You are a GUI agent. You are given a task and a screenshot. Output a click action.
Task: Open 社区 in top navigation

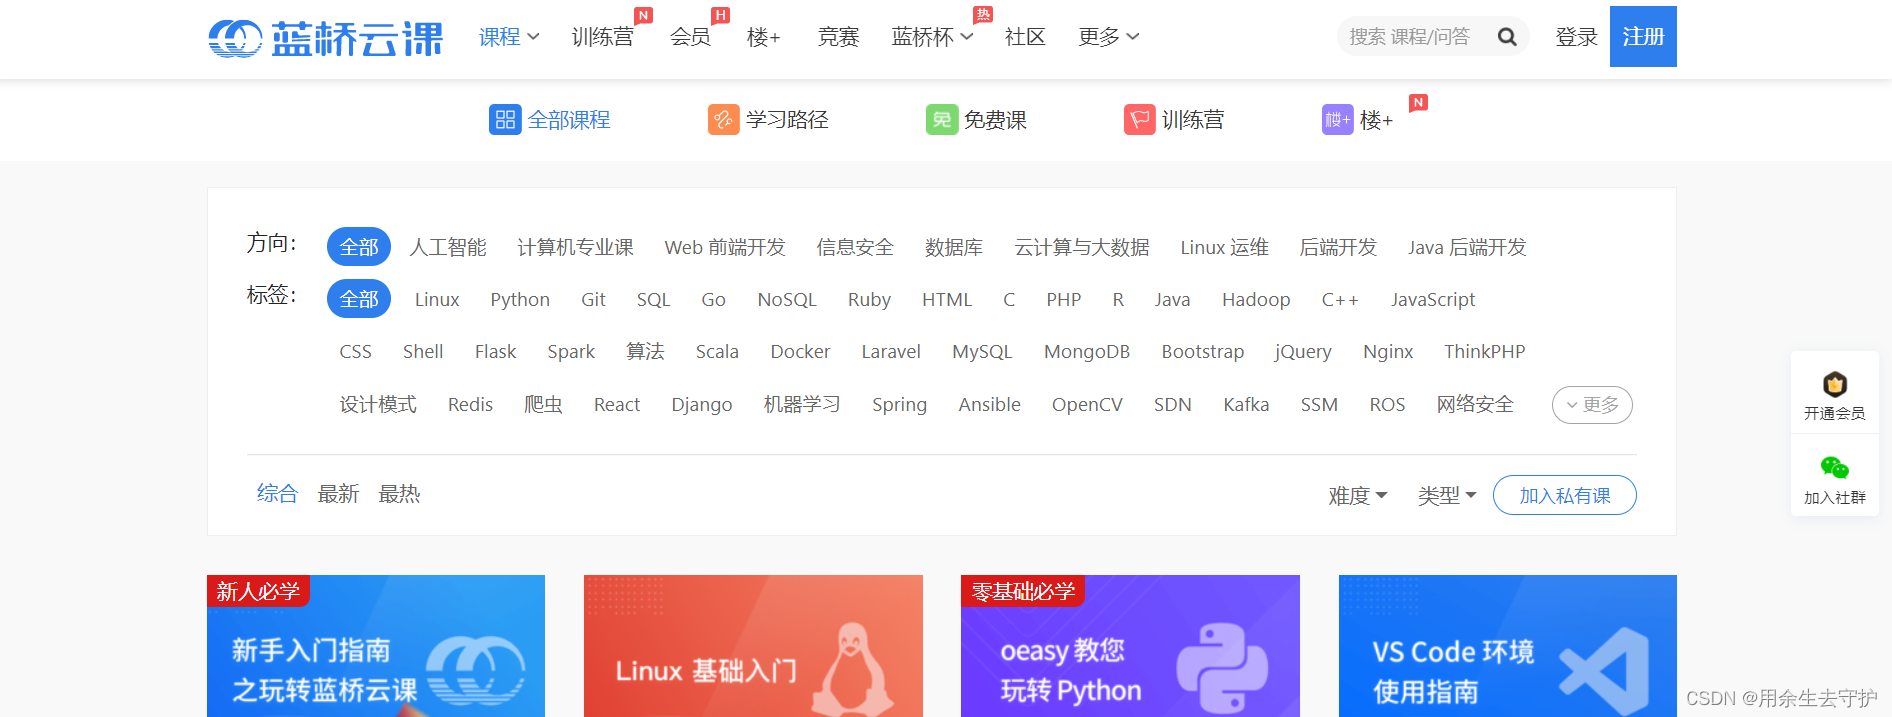click(x=1025, y=37)
